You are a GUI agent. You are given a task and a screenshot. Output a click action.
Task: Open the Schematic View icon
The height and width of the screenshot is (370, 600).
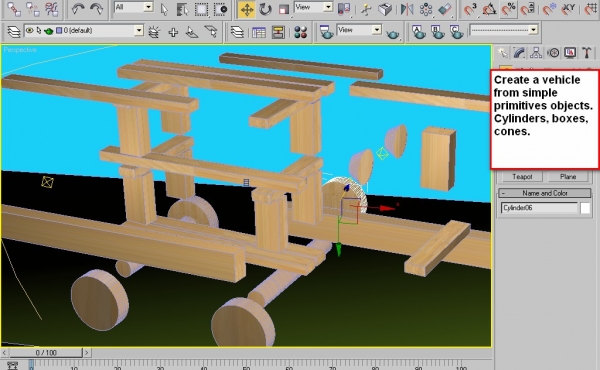278,33
